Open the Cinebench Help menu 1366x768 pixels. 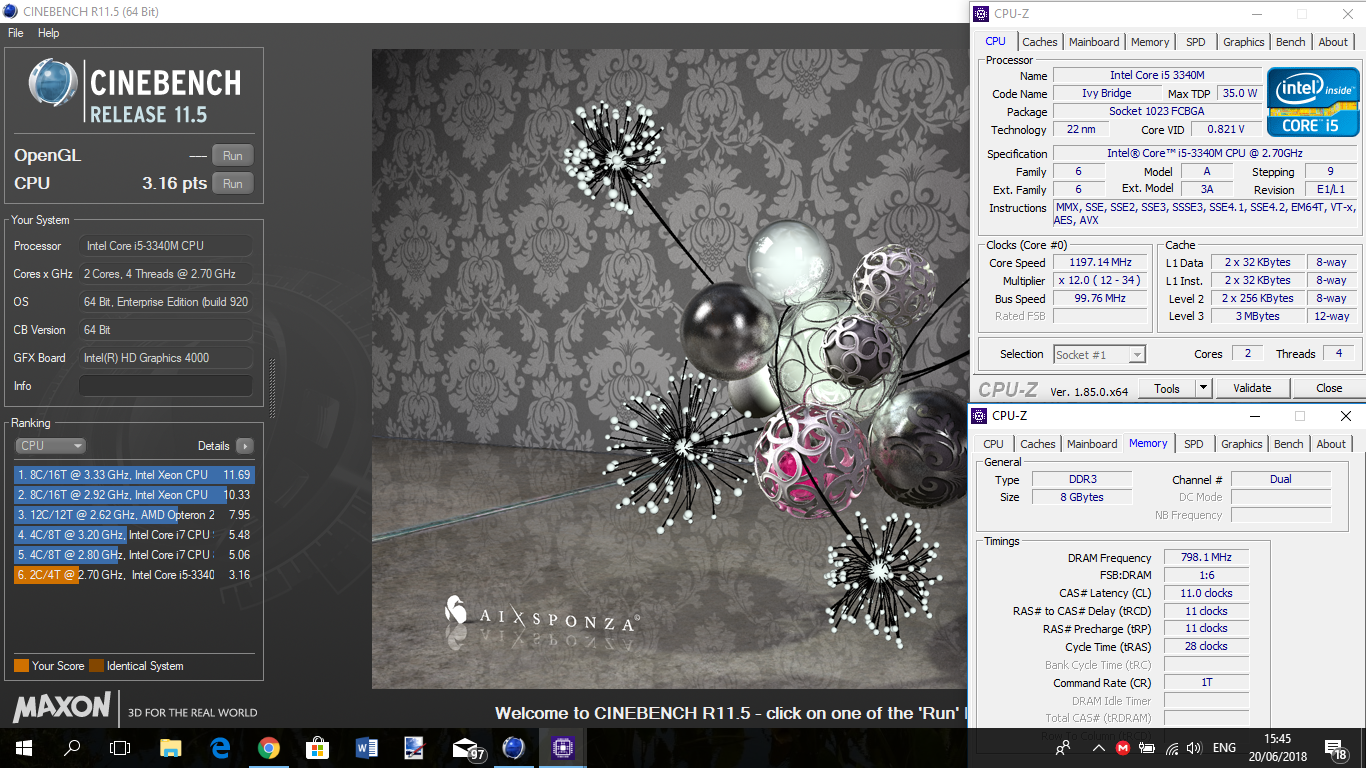(x=49, y=33)
